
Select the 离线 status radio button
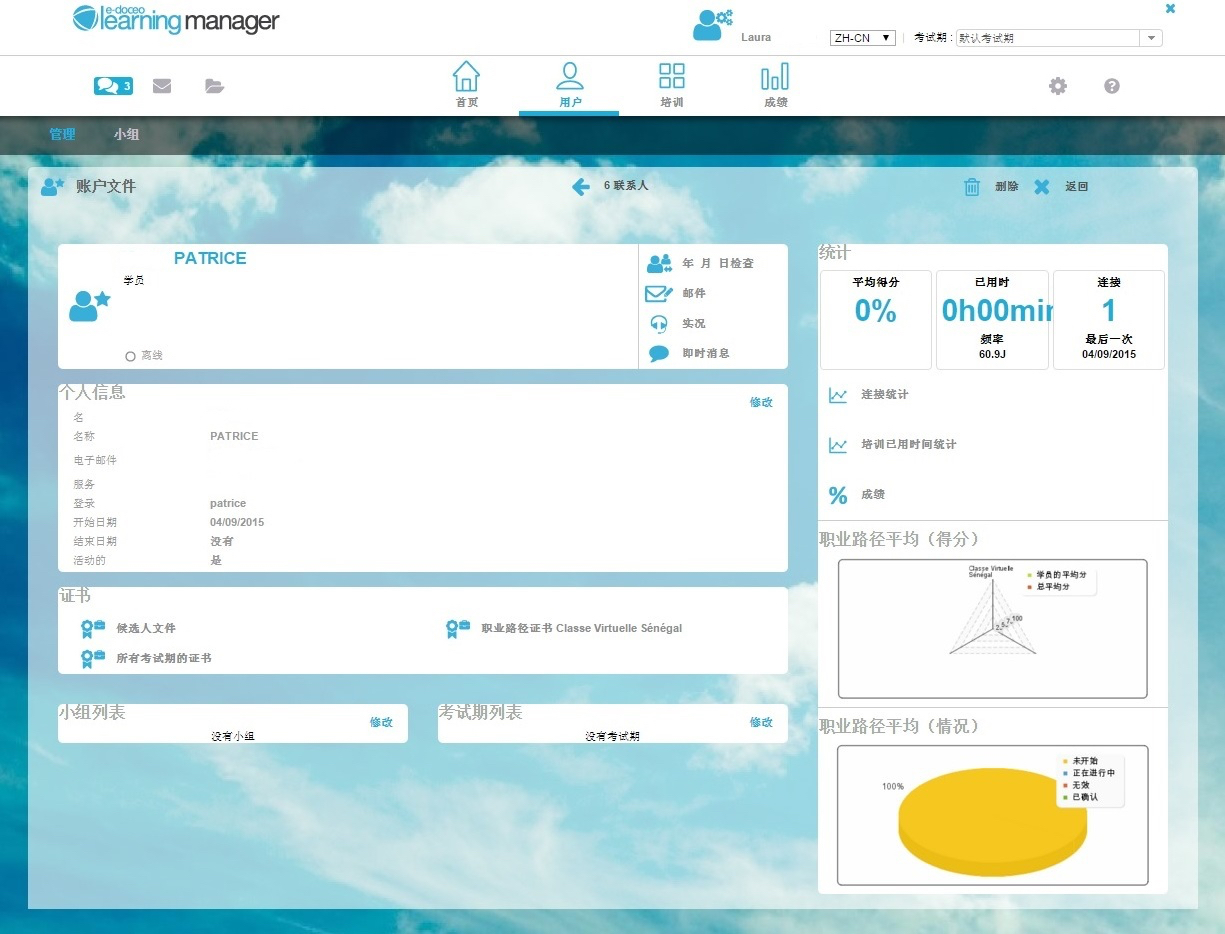point(130,356)
